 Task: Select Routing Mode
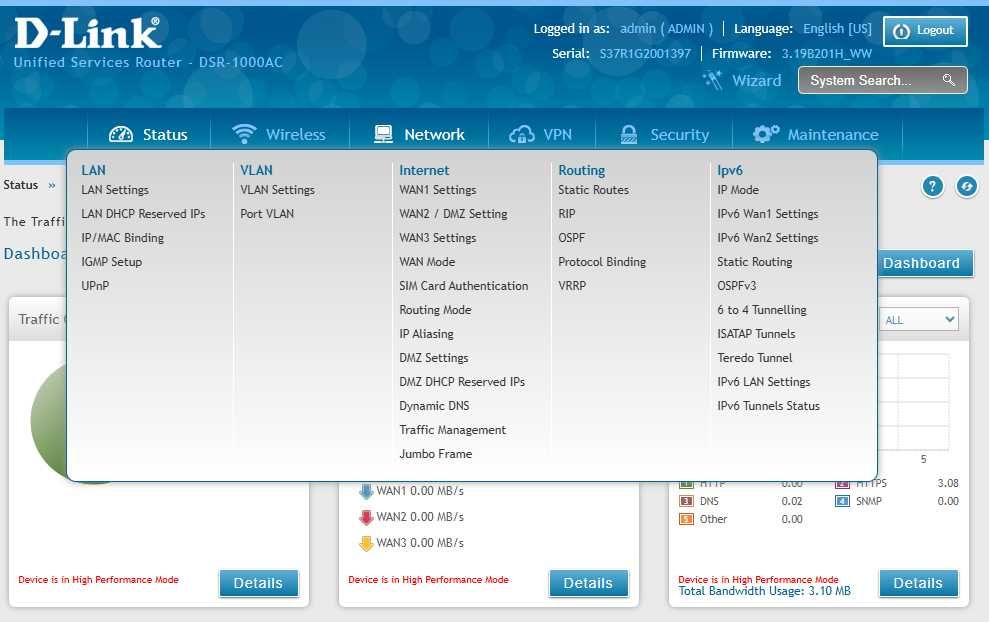pyautogui.click(x=435, y=310)
